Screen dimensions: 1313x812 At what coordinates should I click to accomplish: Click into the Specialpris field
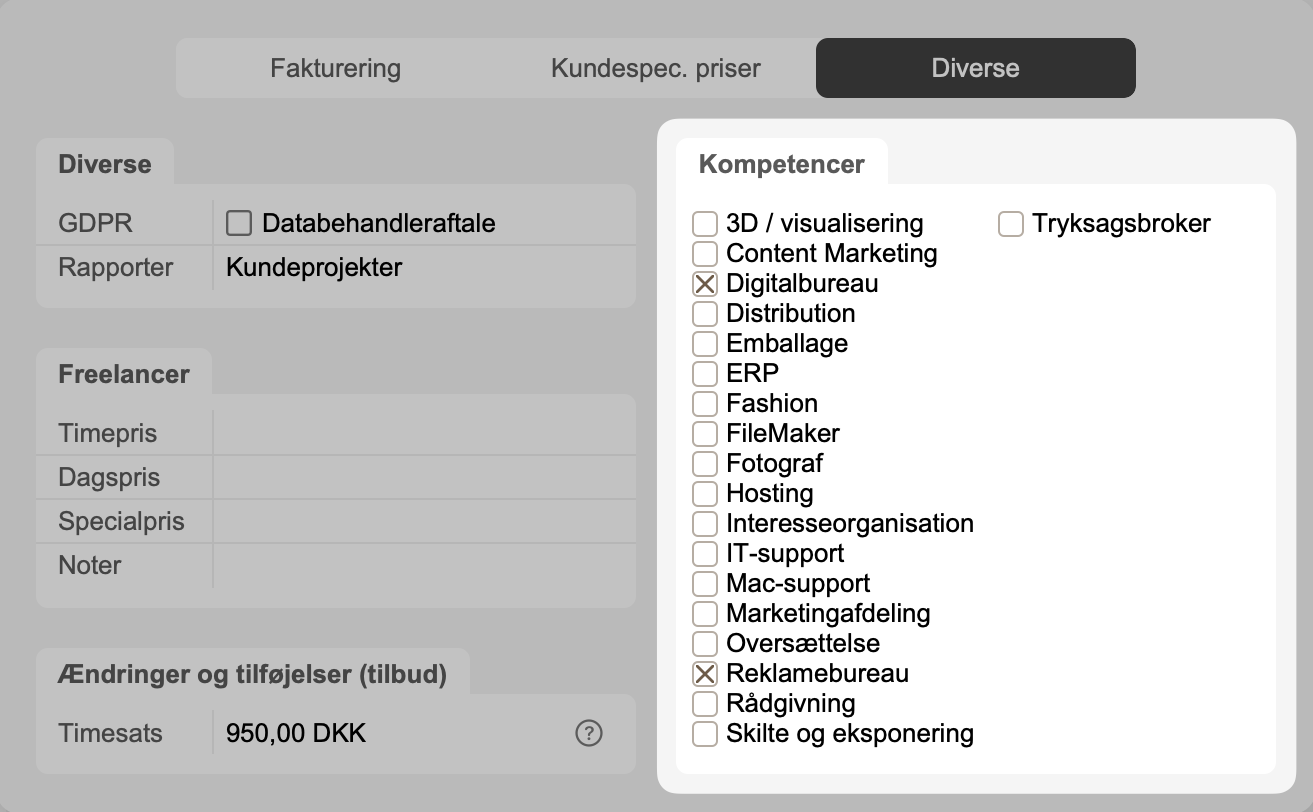(423, 522)
